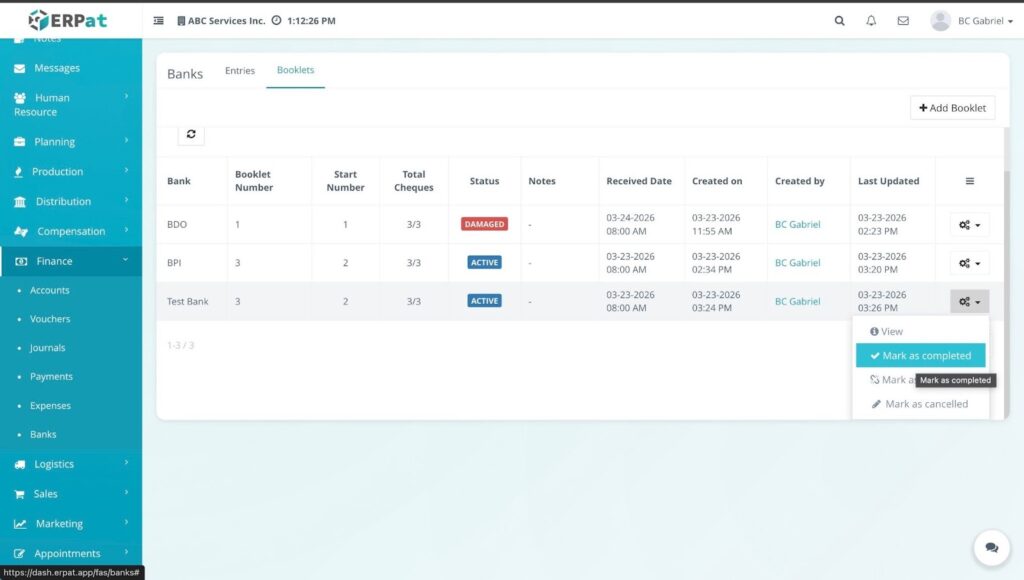Expand the Human Resource sidebar menu
Screen dimensions: 1024x580
(70, 105)
